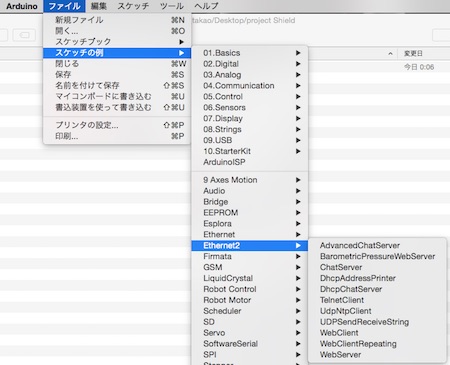Open the AdvancedChatServer example

[377, 246]
